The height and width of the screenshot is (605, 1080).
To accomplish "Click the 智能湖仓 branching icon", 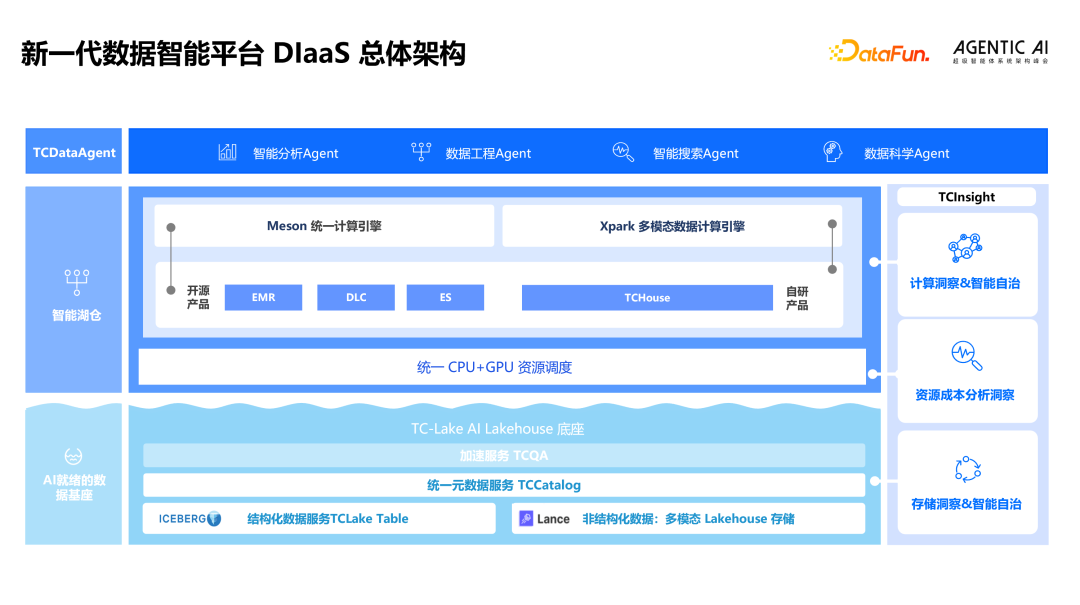I will point(76,283).
